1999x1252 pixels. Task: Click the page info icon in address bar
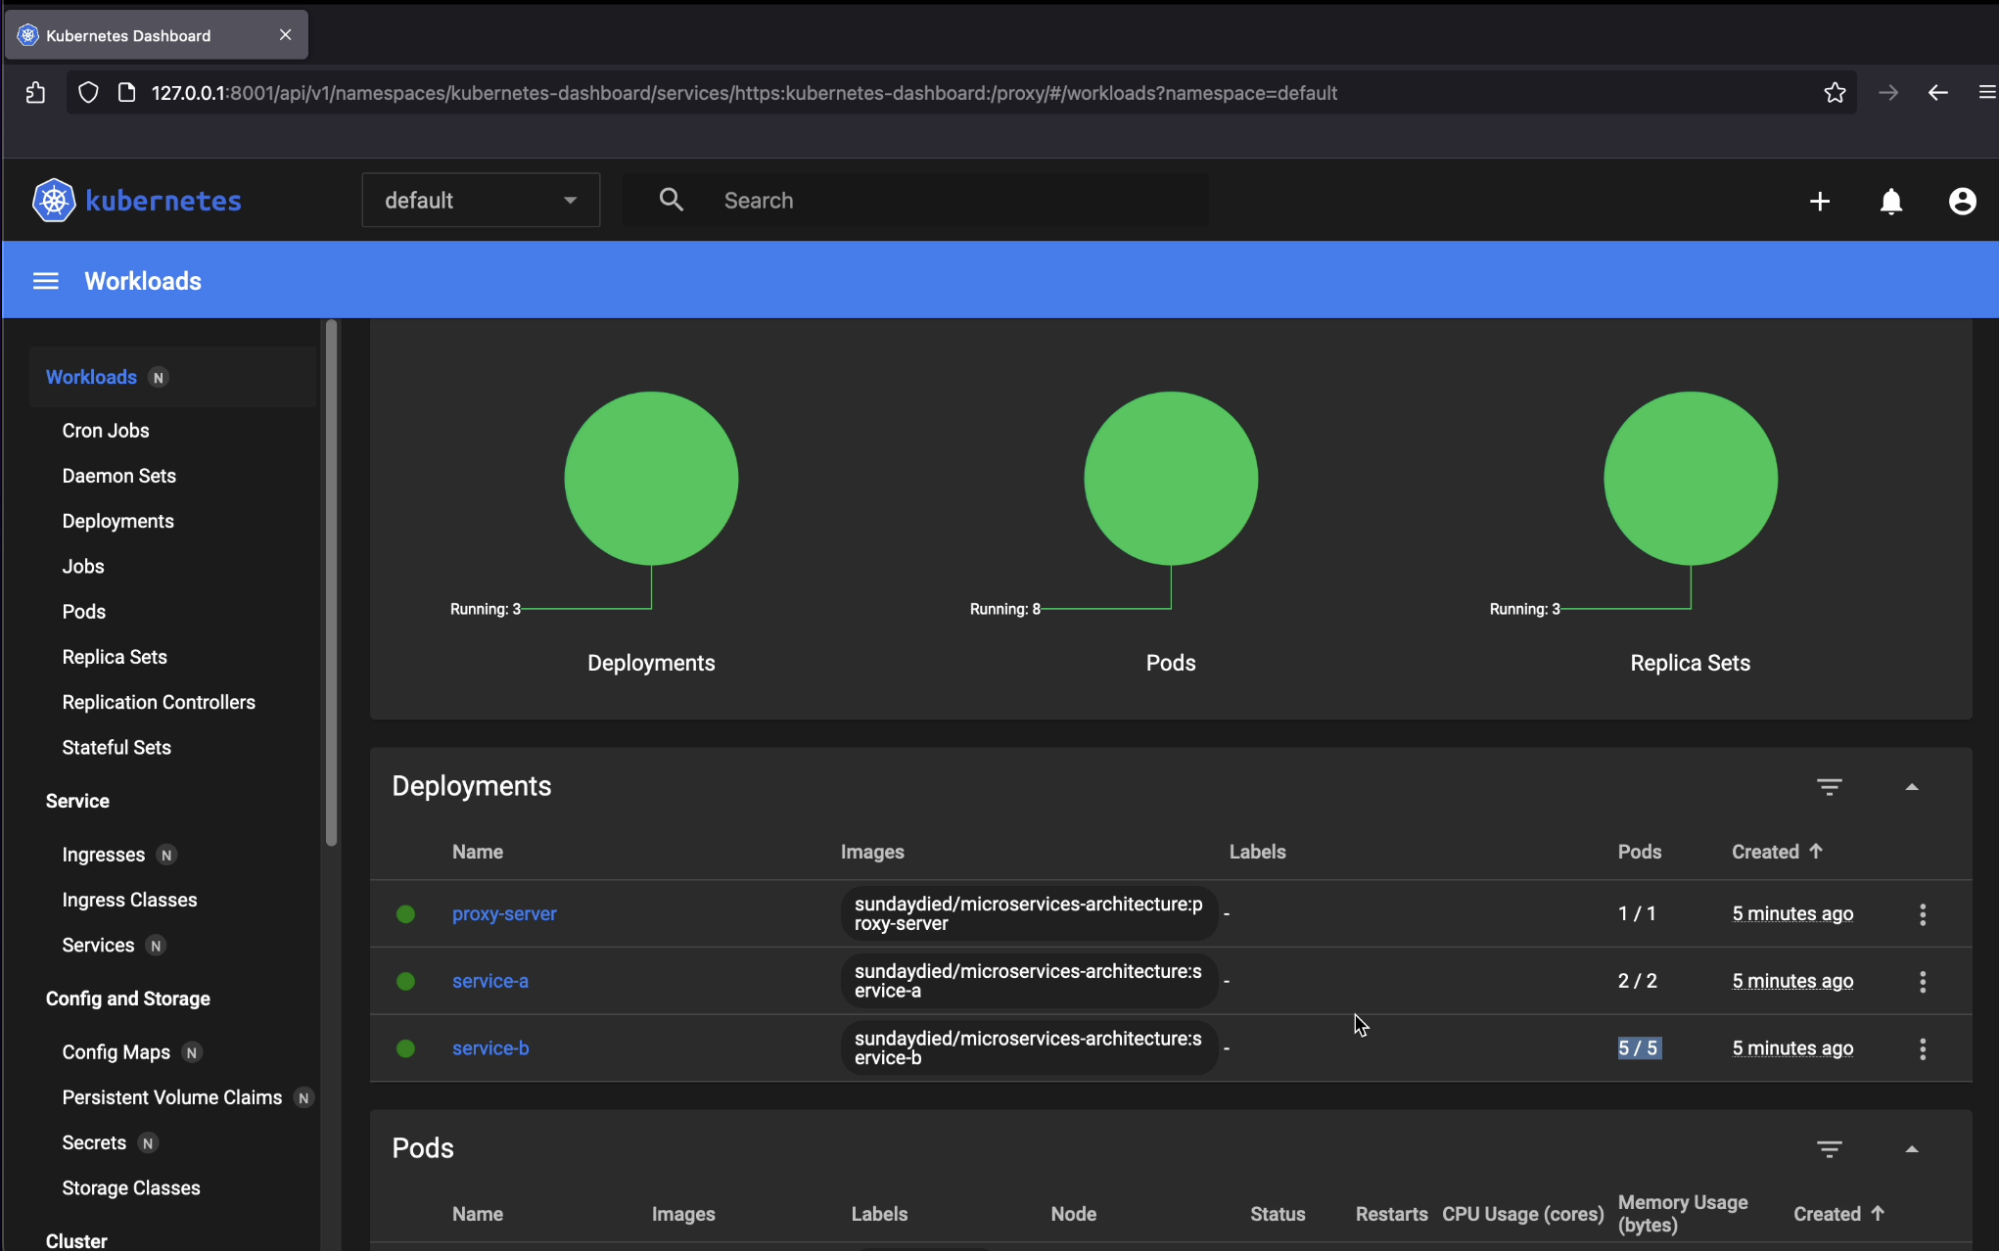(x=127, y=93)
